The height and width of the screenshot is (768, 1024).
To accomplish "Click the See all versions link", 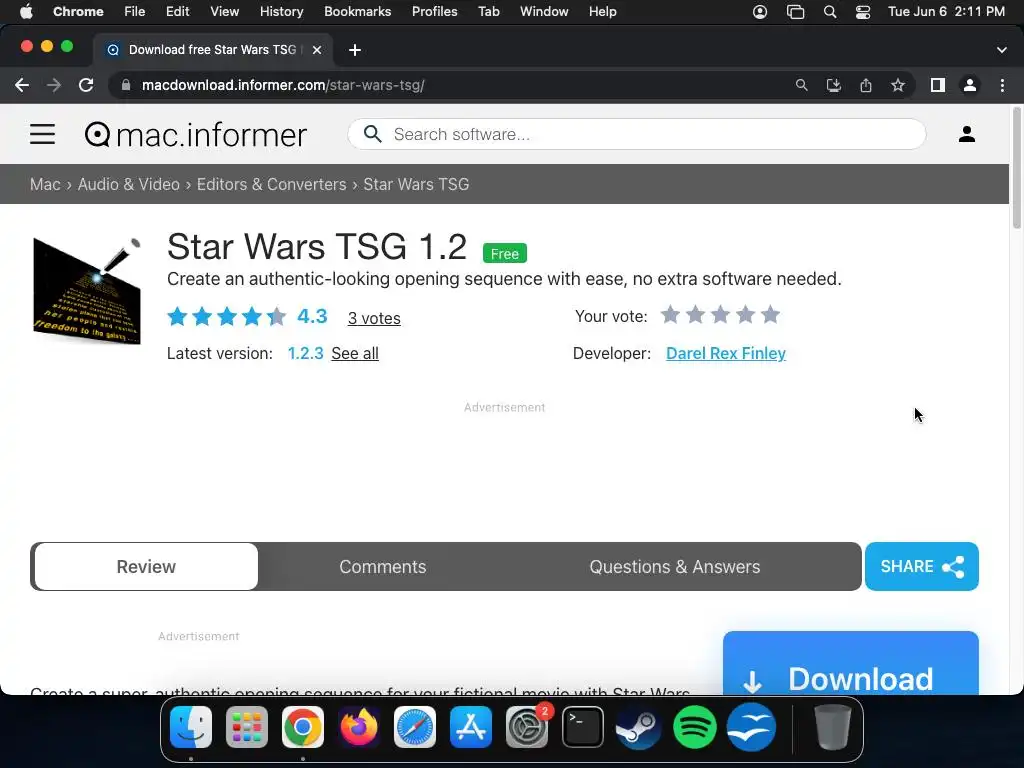I will pyautogui.click(x=355, y=354).
